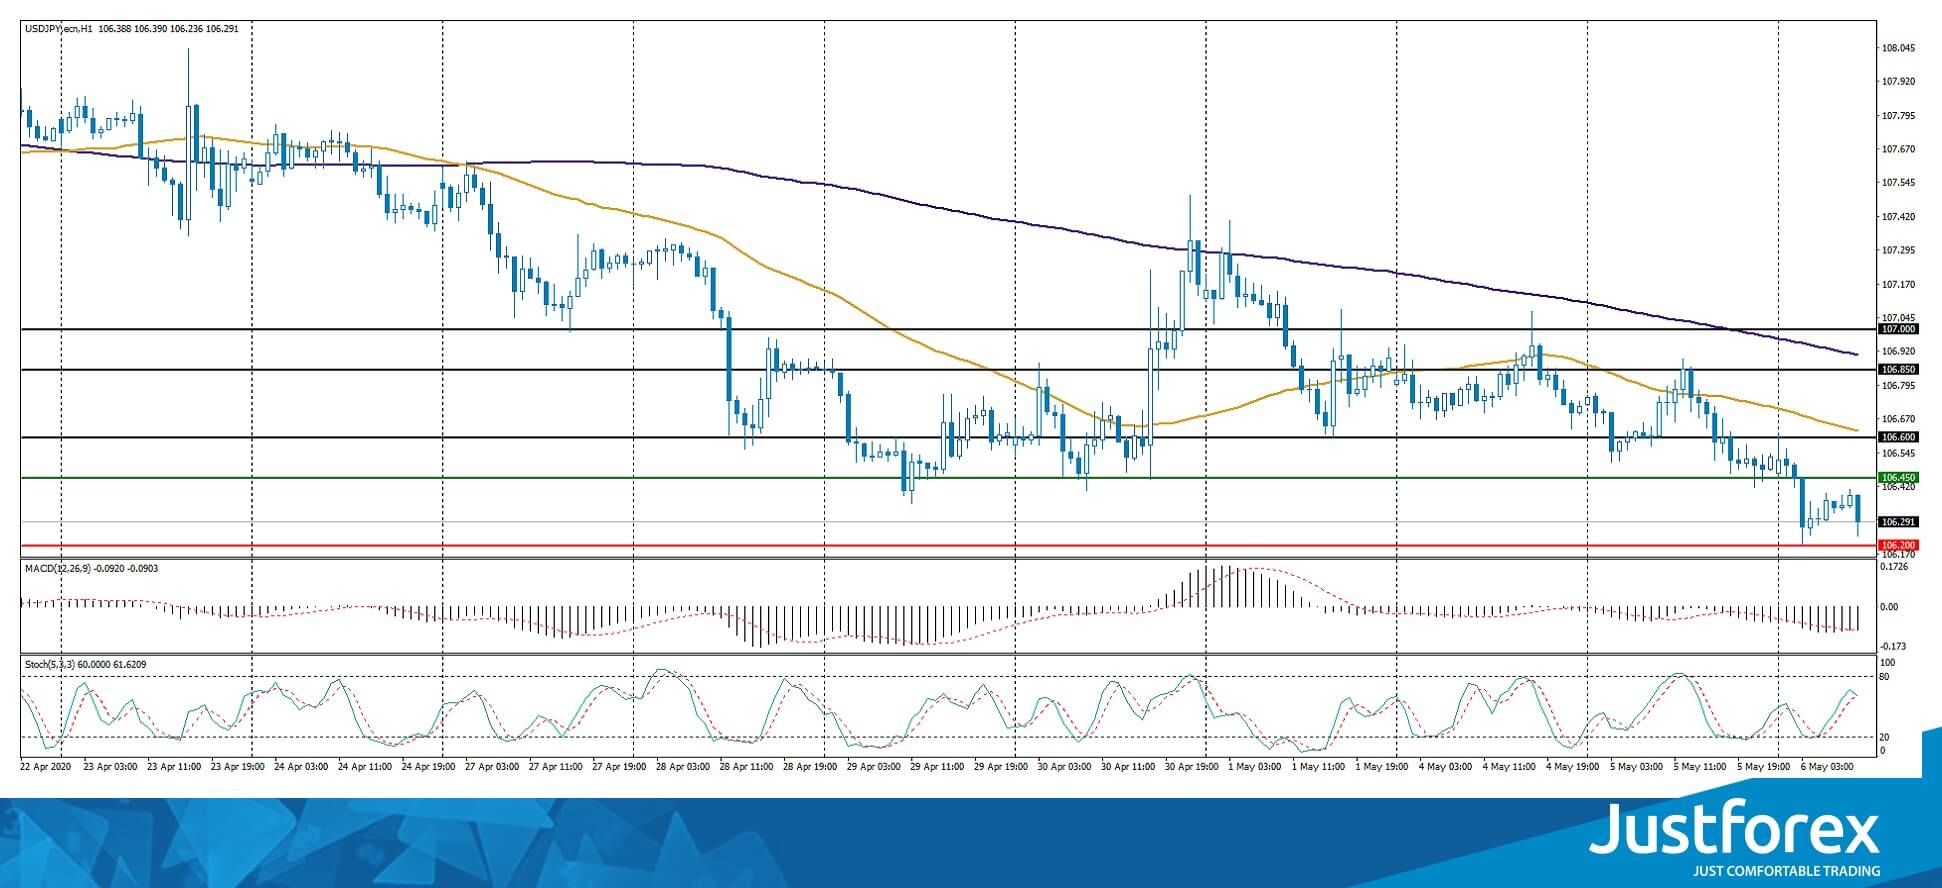Viewport: 1942px width, 888px height.
Task: Click the 30 Apr 19:00 time label
Action: point(1193,767)
